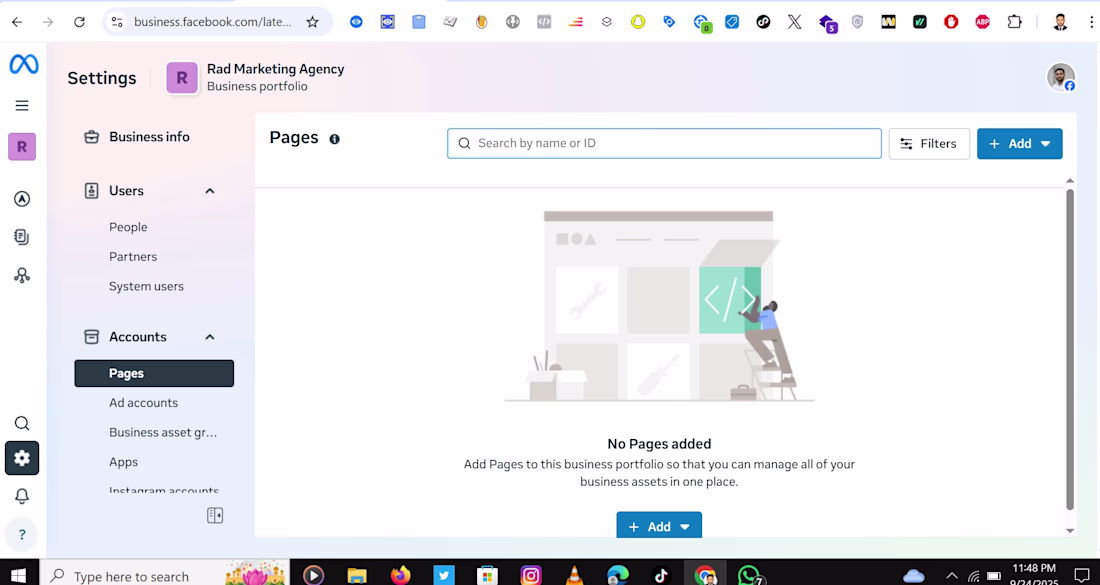Bookmark this page with star icon
The image size is (1100, 585).
[x=313, y=22]
